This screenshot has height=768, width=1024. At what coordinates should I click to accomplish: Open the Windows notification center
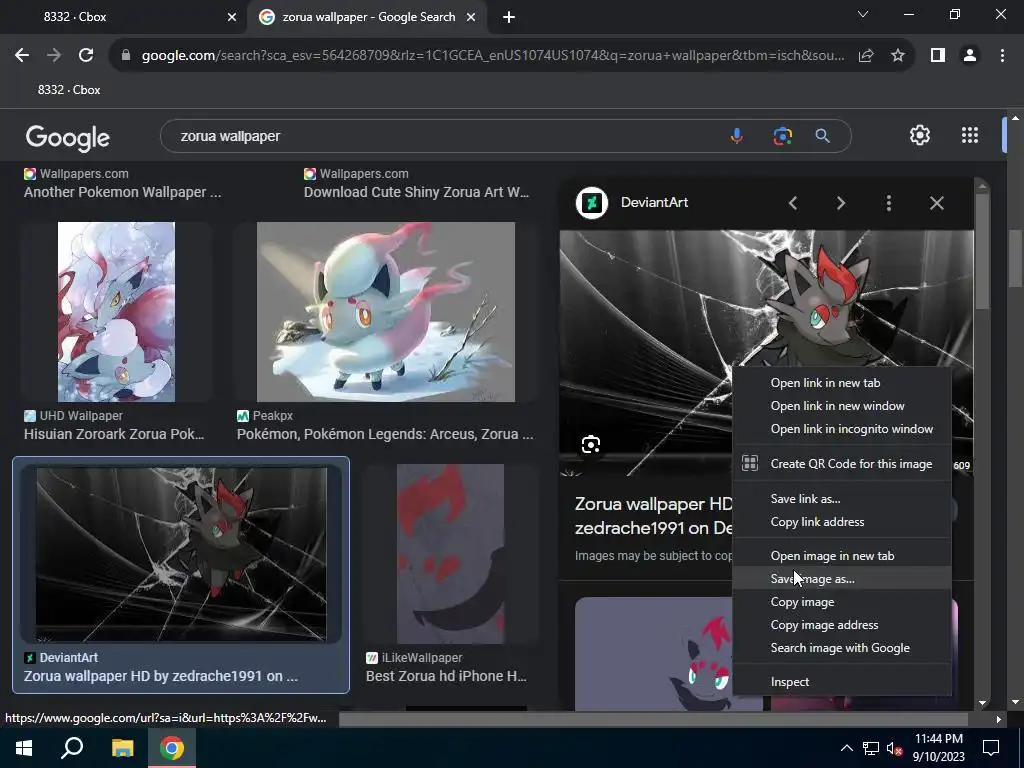pyautogui.click(x=991, y=748)
